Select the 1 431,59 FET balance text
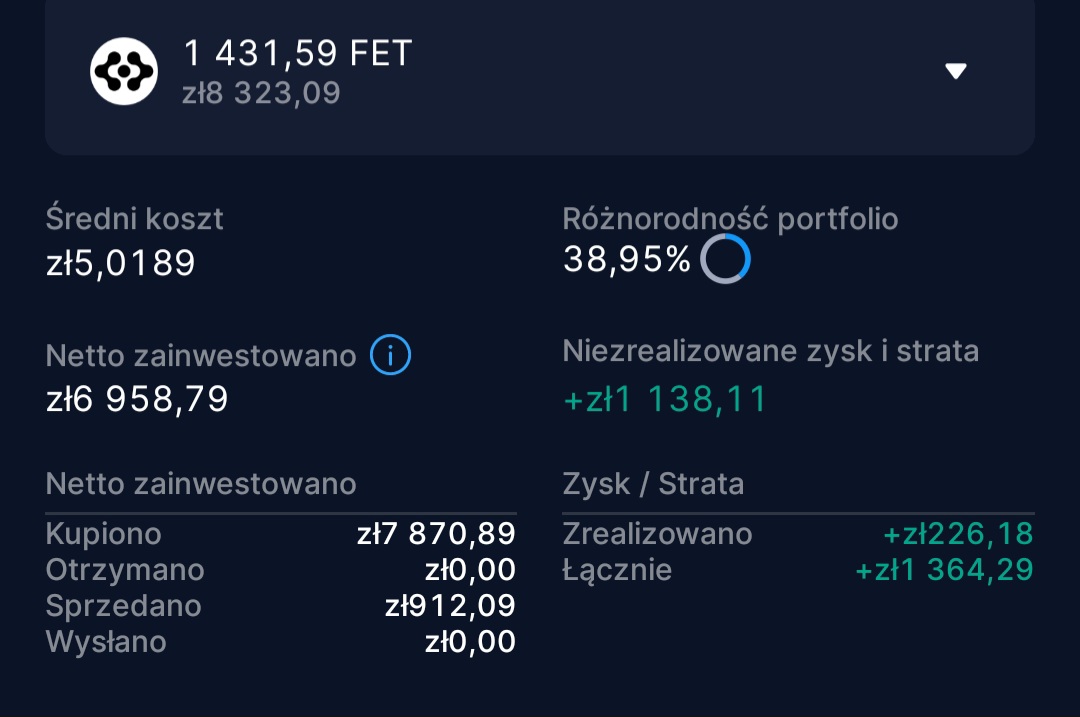The width and height of the screenshot is (1080, 717). (x=298, y=53)
